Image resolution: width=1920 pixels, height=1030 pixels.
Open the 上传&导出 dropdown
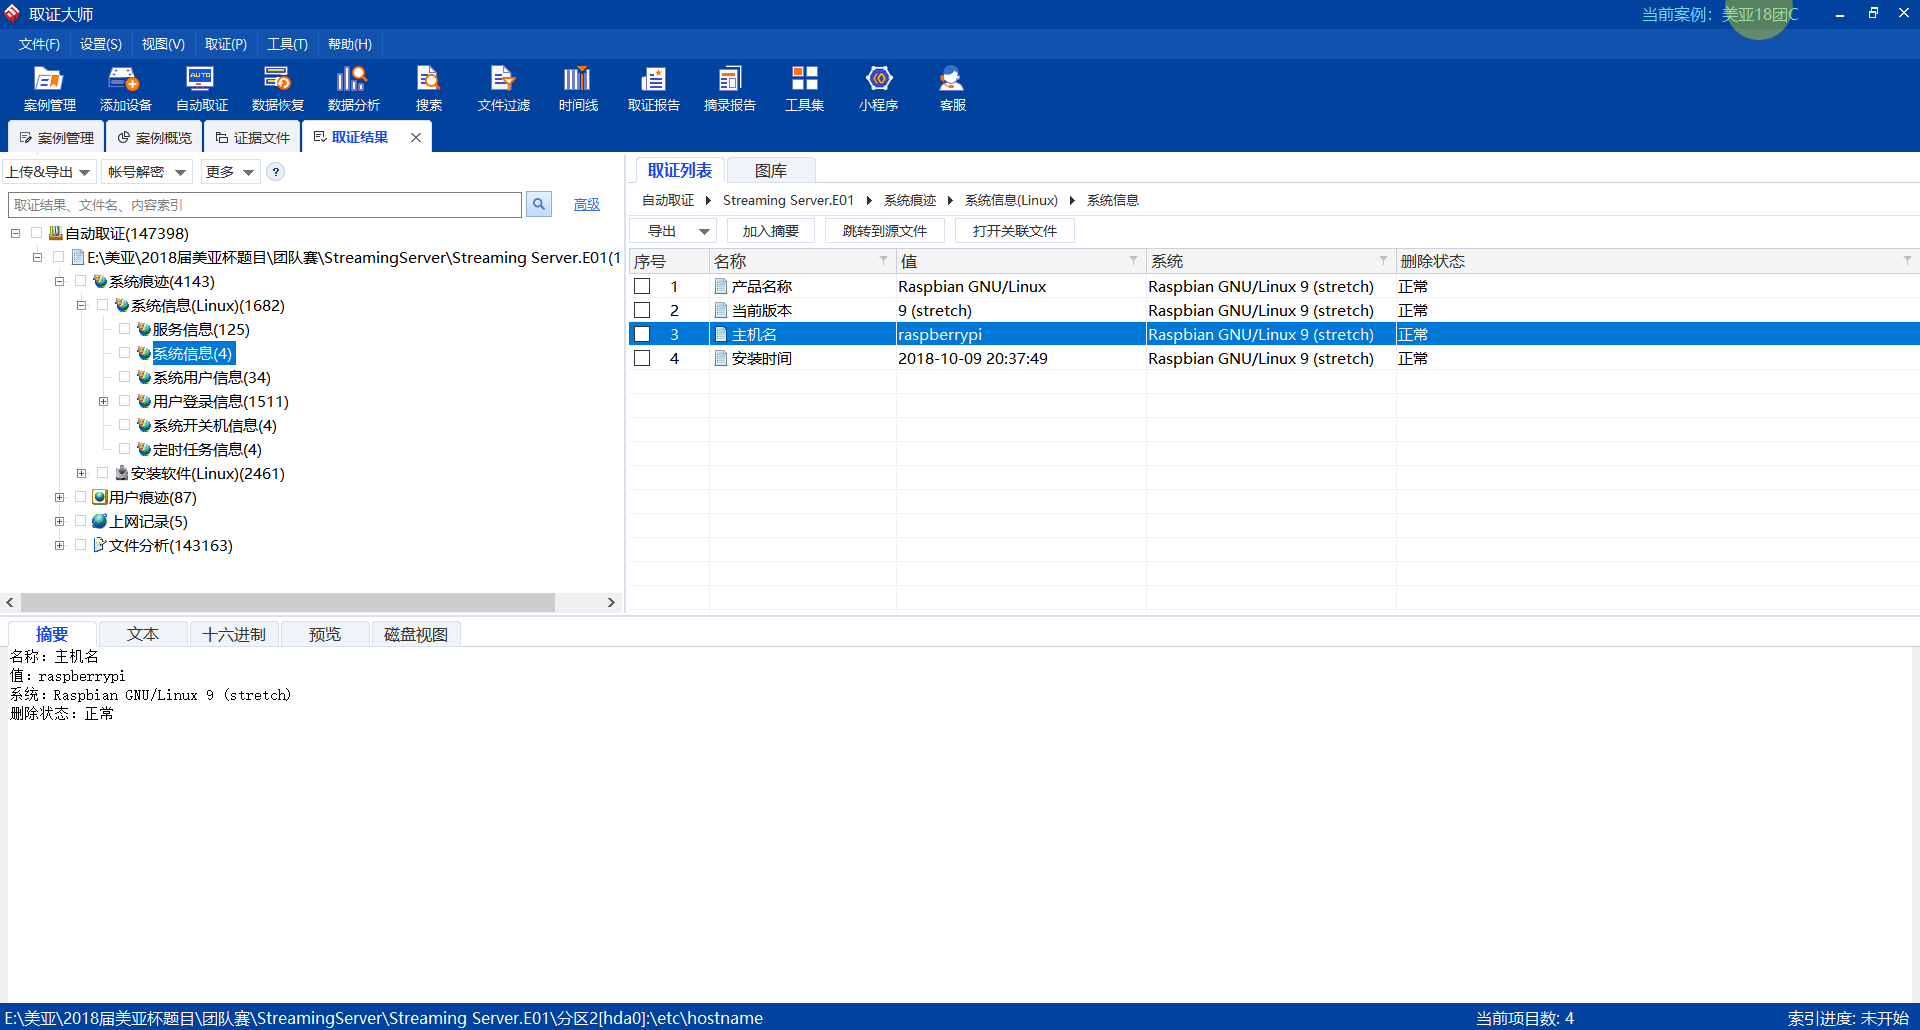click(49, 172)
